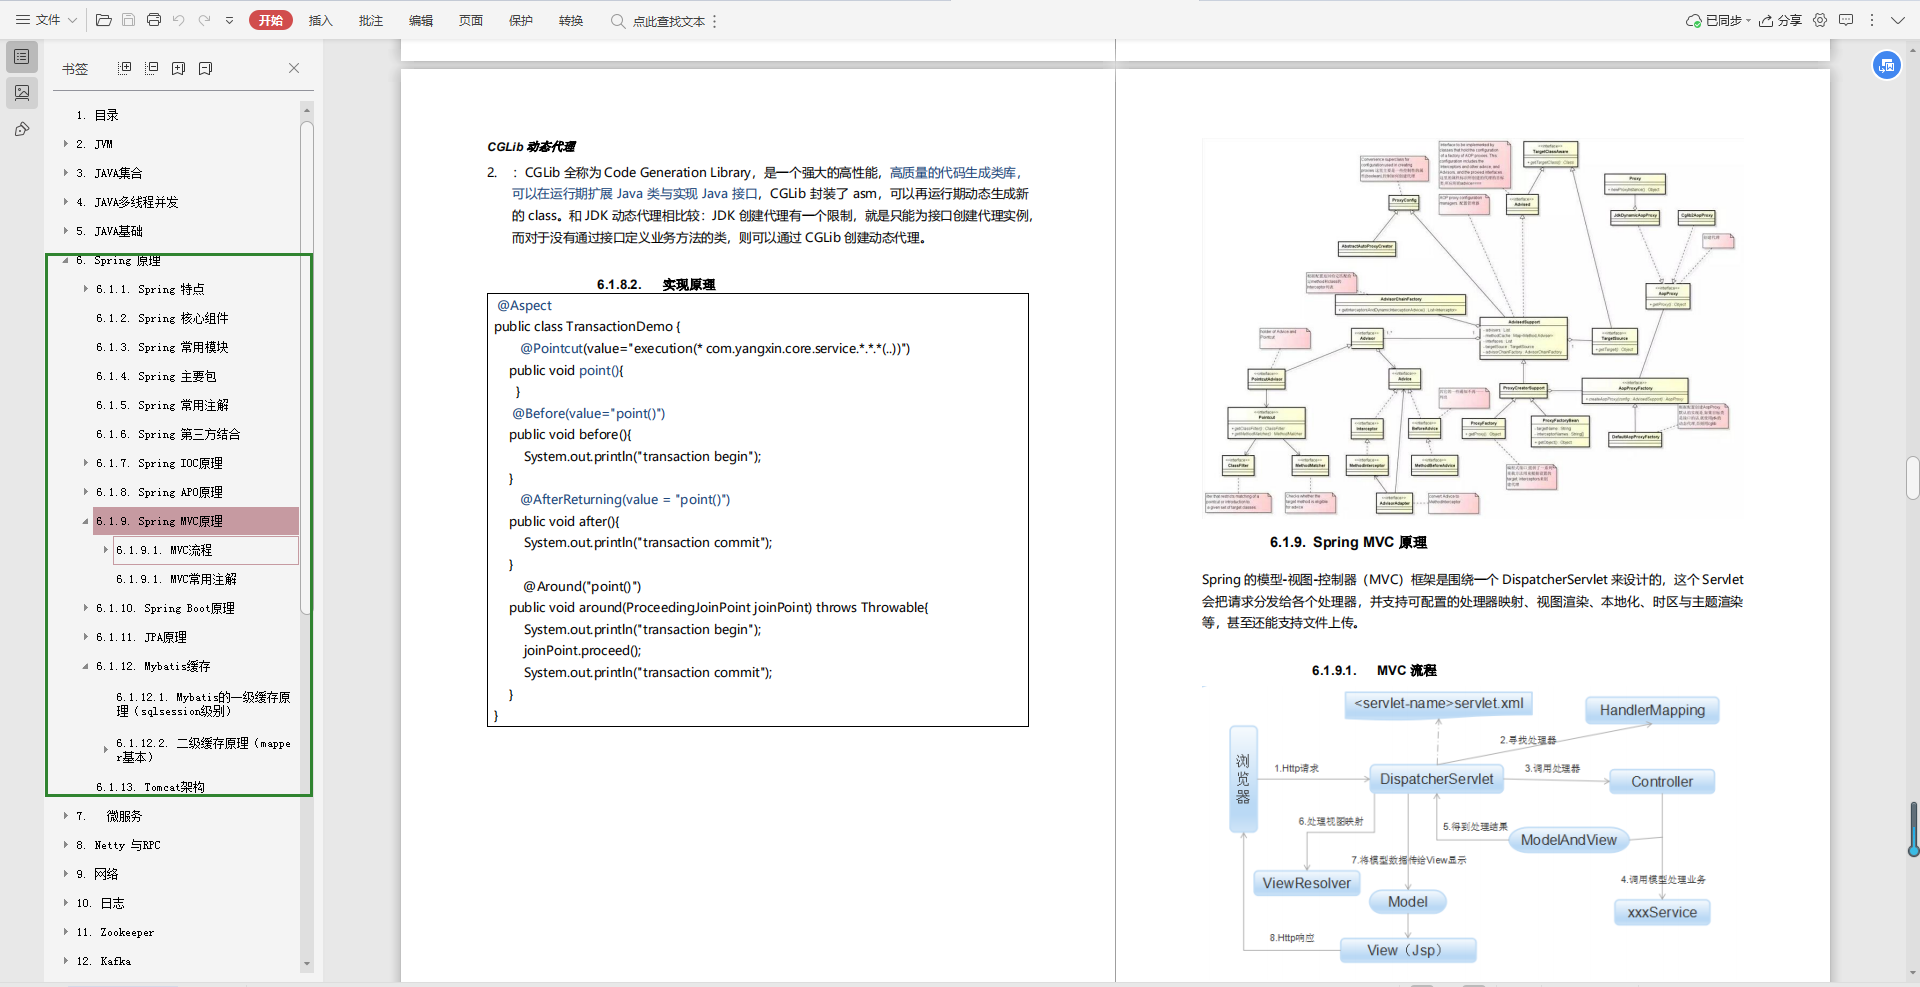Image resolution: width=1920 pixels, height=987 pixels.
Task: Select the 转换 ribbon tab
Action: click(571, 20)
